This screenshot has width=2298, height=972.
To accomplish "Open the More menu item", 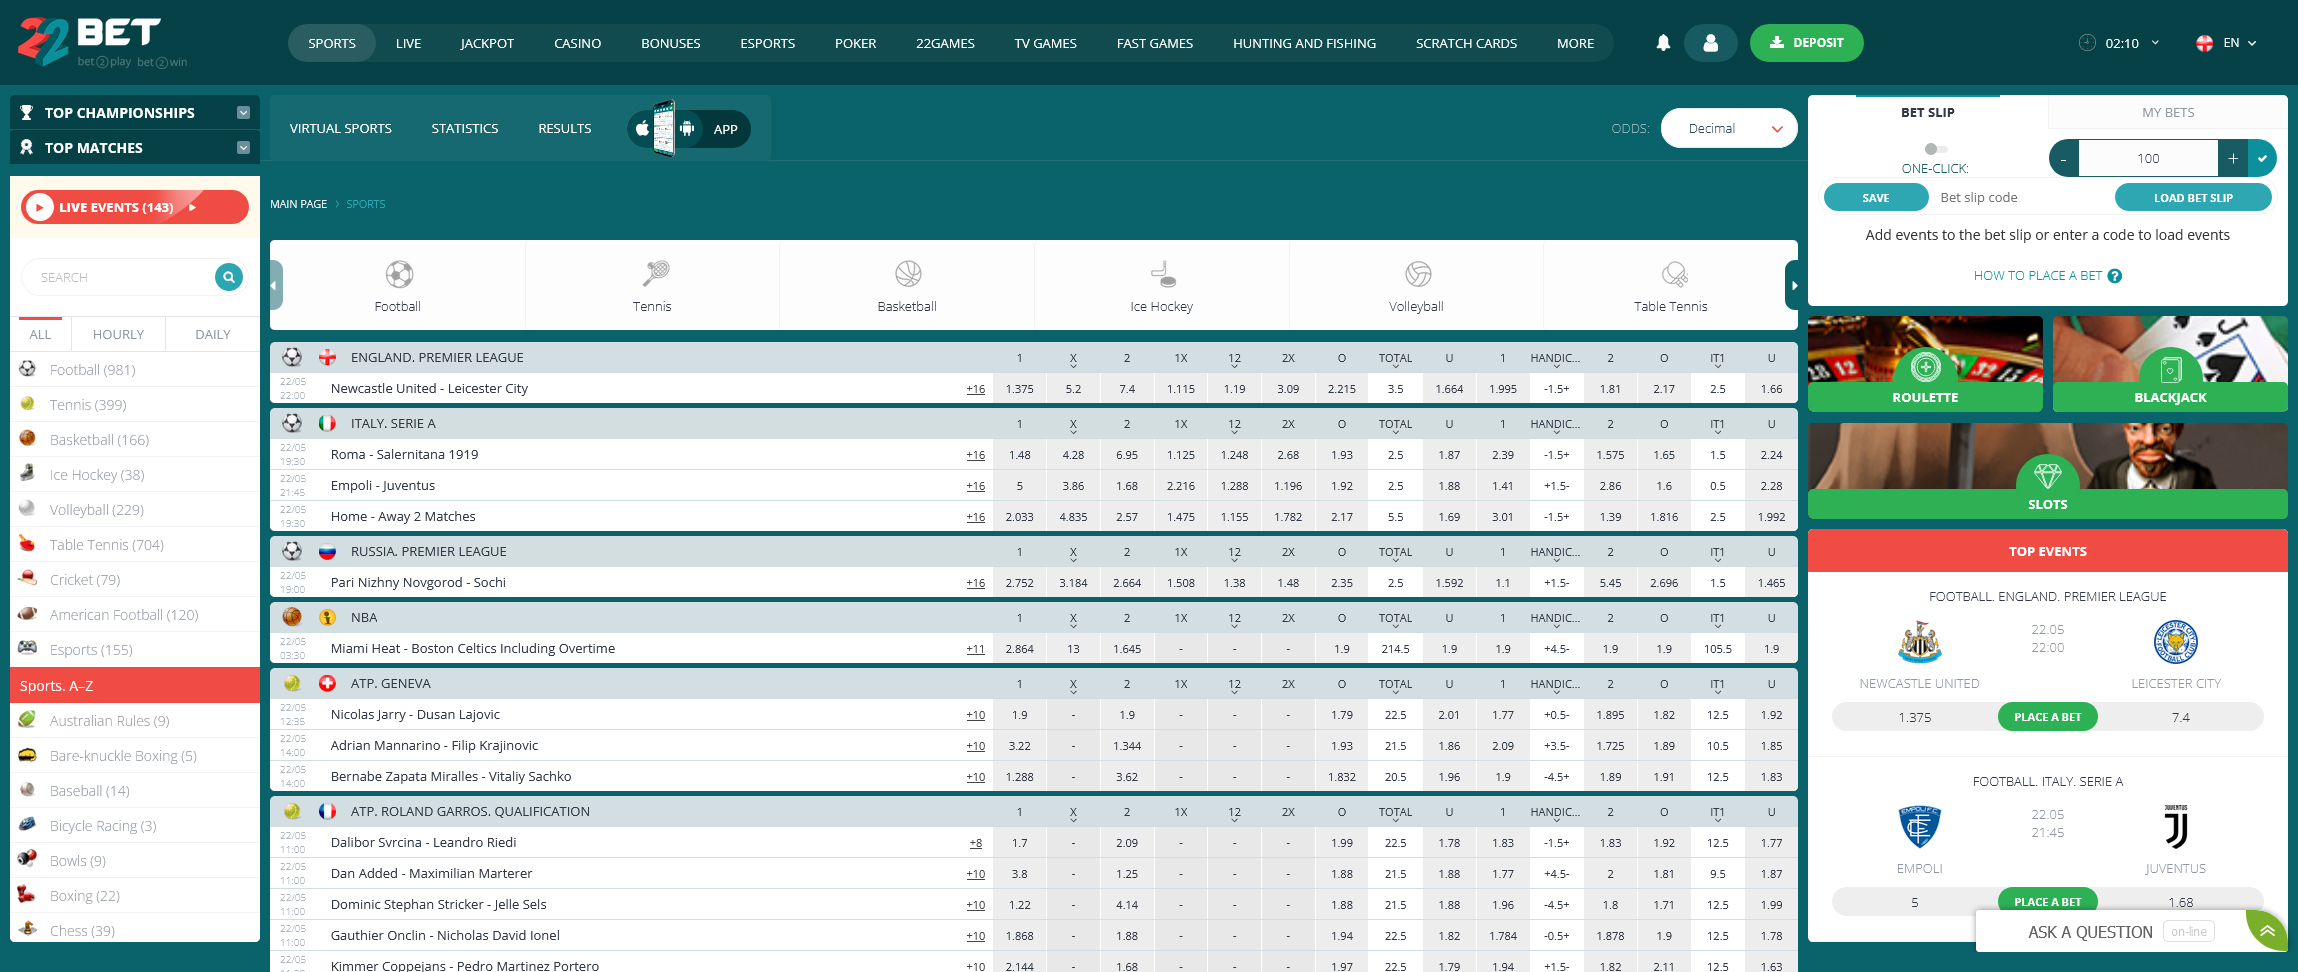I will 1575,43.
